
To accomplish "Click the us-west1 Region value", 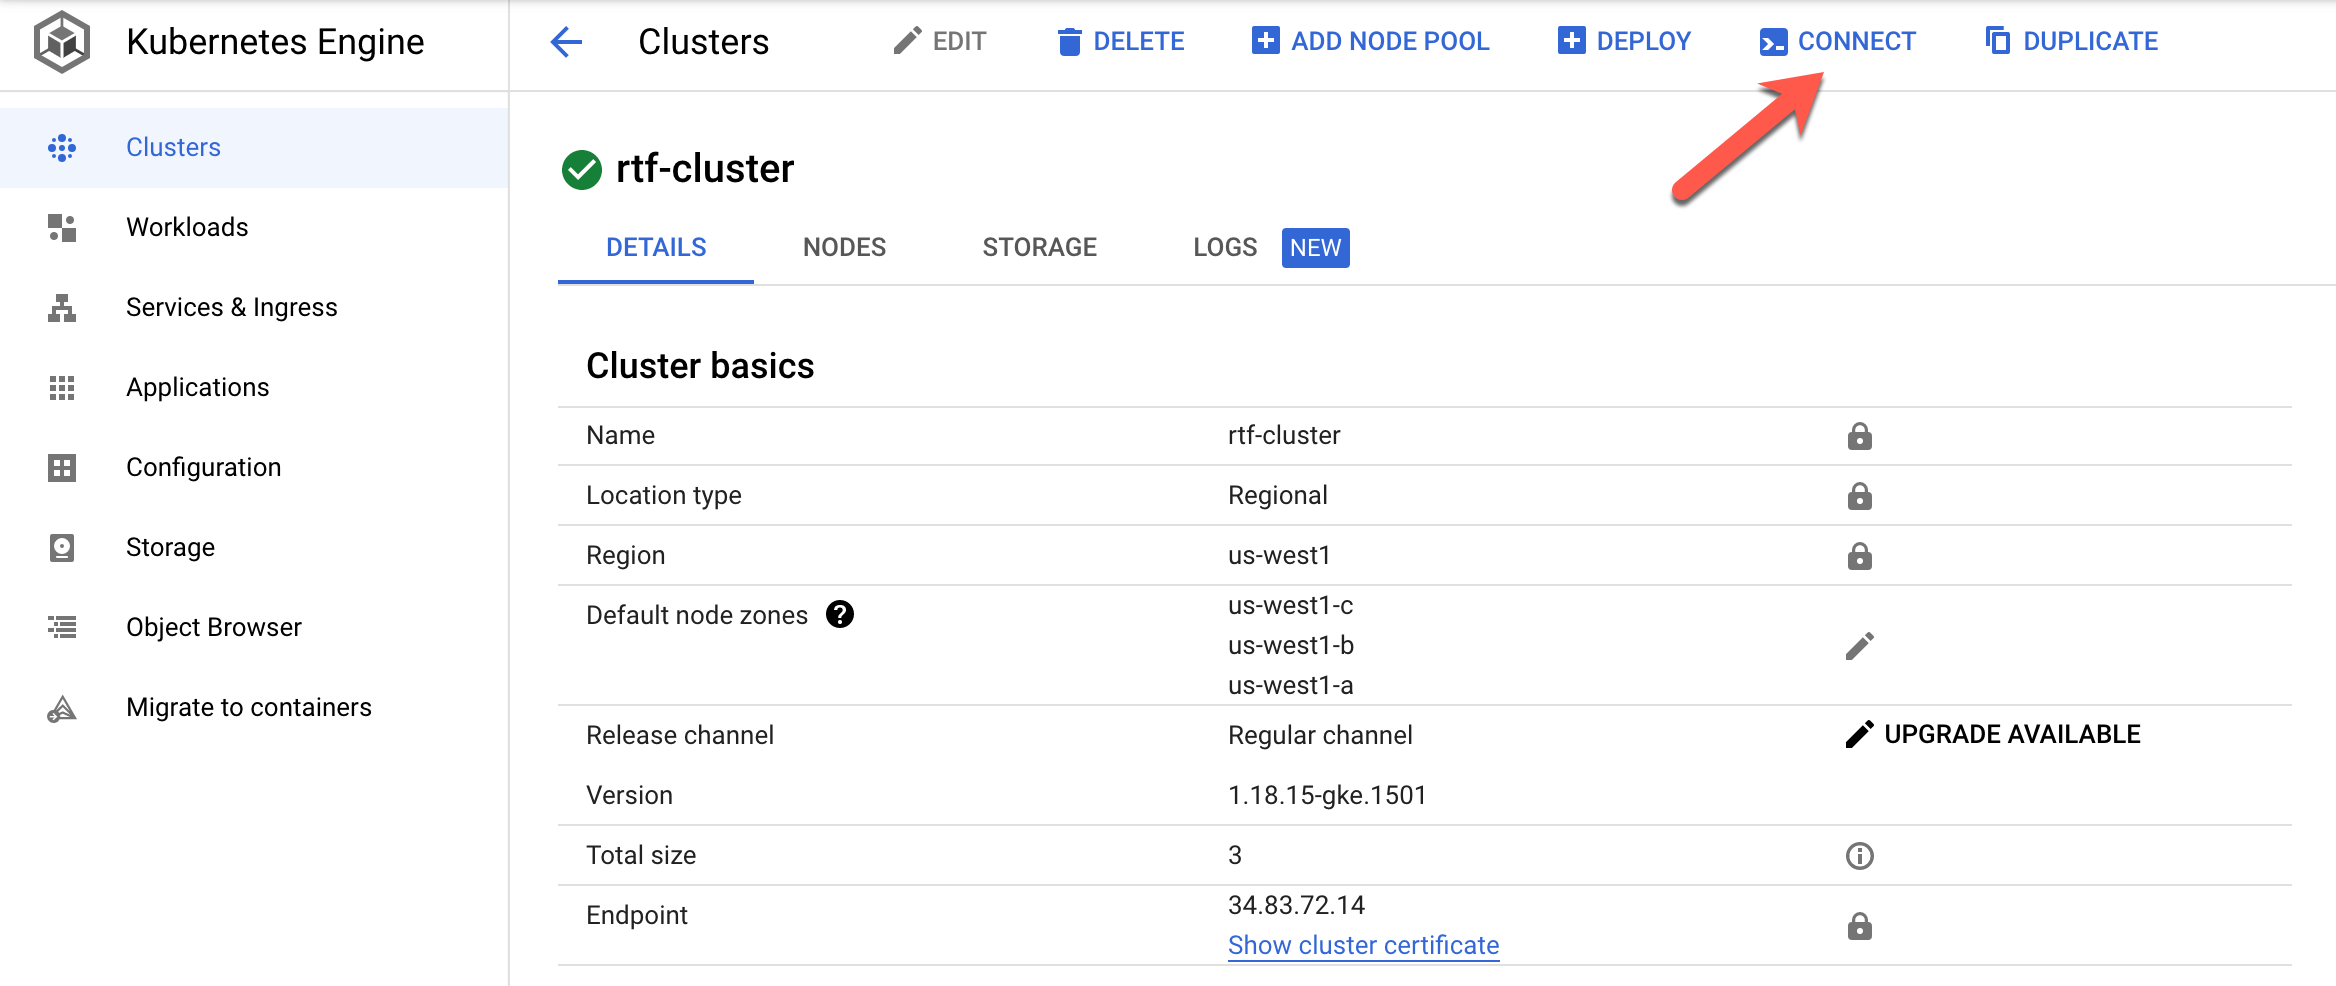I will [x=1279, y=556].
